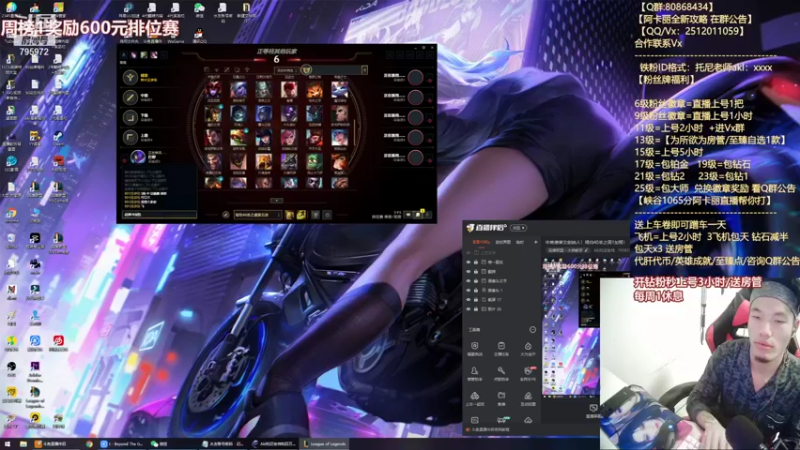
Task: Open Adobe Premiere desktop icon
Action: pos(35,371)
